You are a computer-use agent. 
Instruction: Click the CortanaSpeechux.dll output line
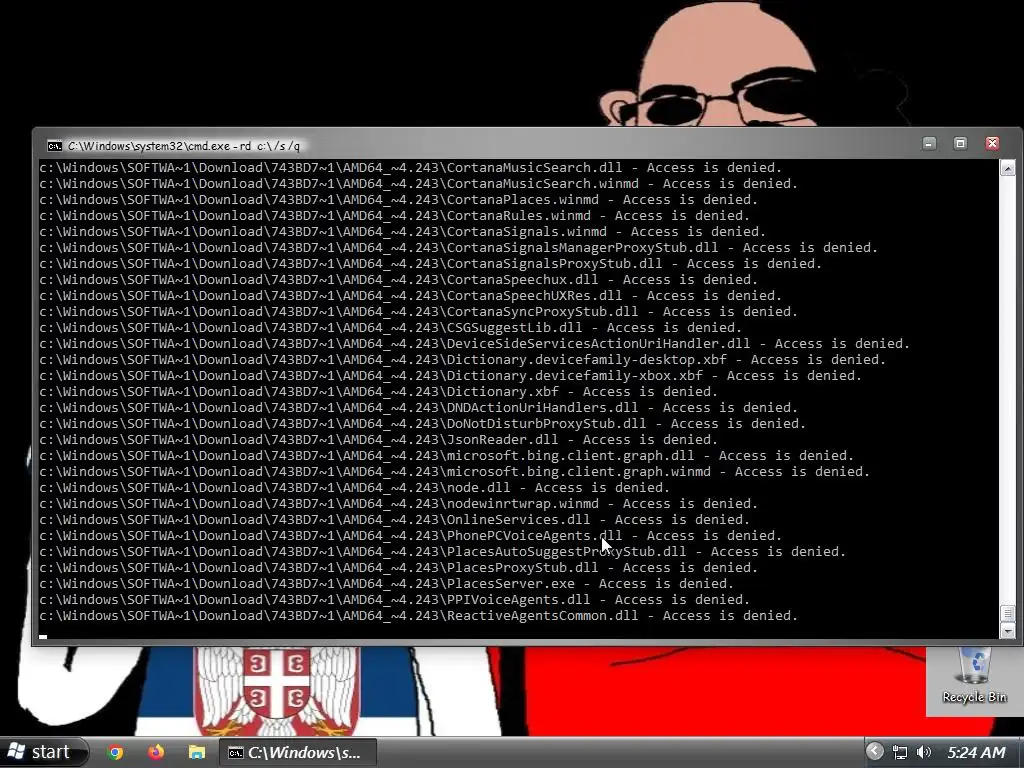coord(398,280)
